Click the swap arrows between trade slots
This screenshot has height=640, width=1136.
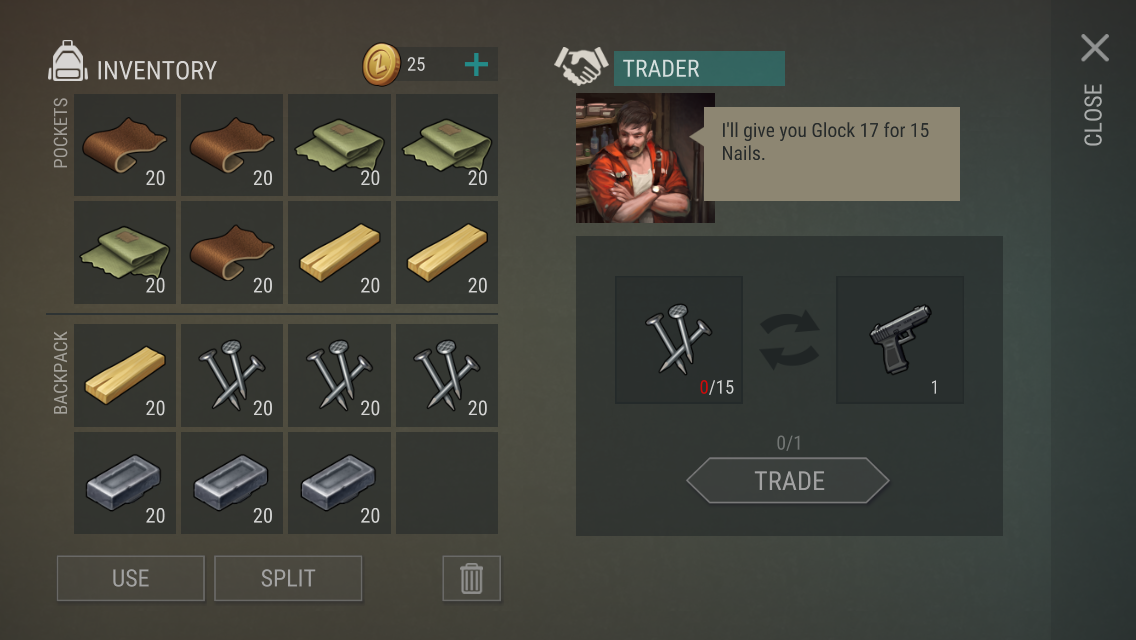pos(789,339)
